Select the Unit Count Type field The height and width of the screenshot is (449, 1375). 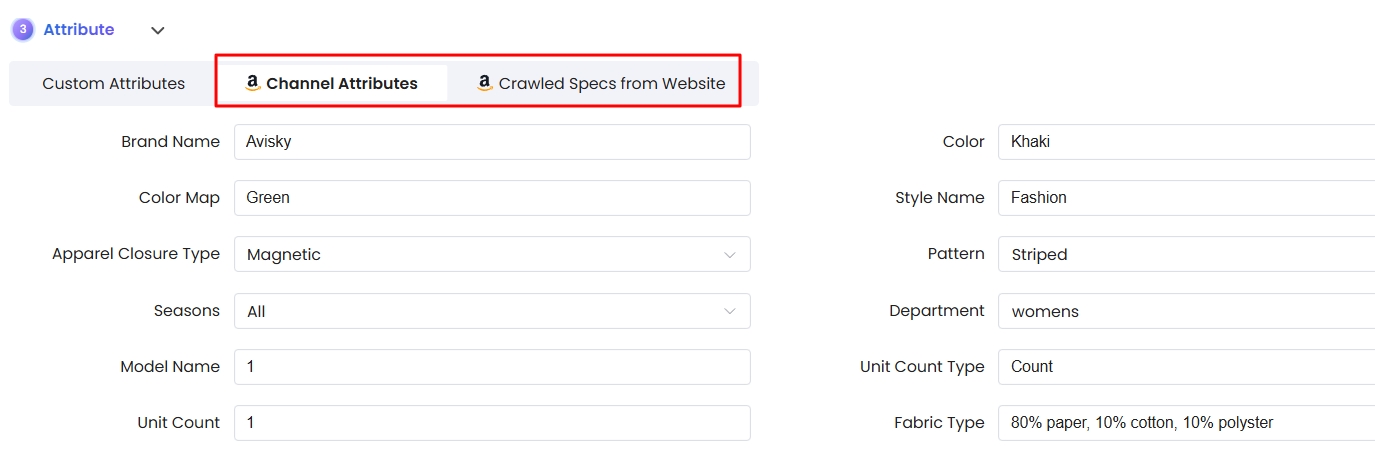pyautogui.click(x=1186, y=367)
